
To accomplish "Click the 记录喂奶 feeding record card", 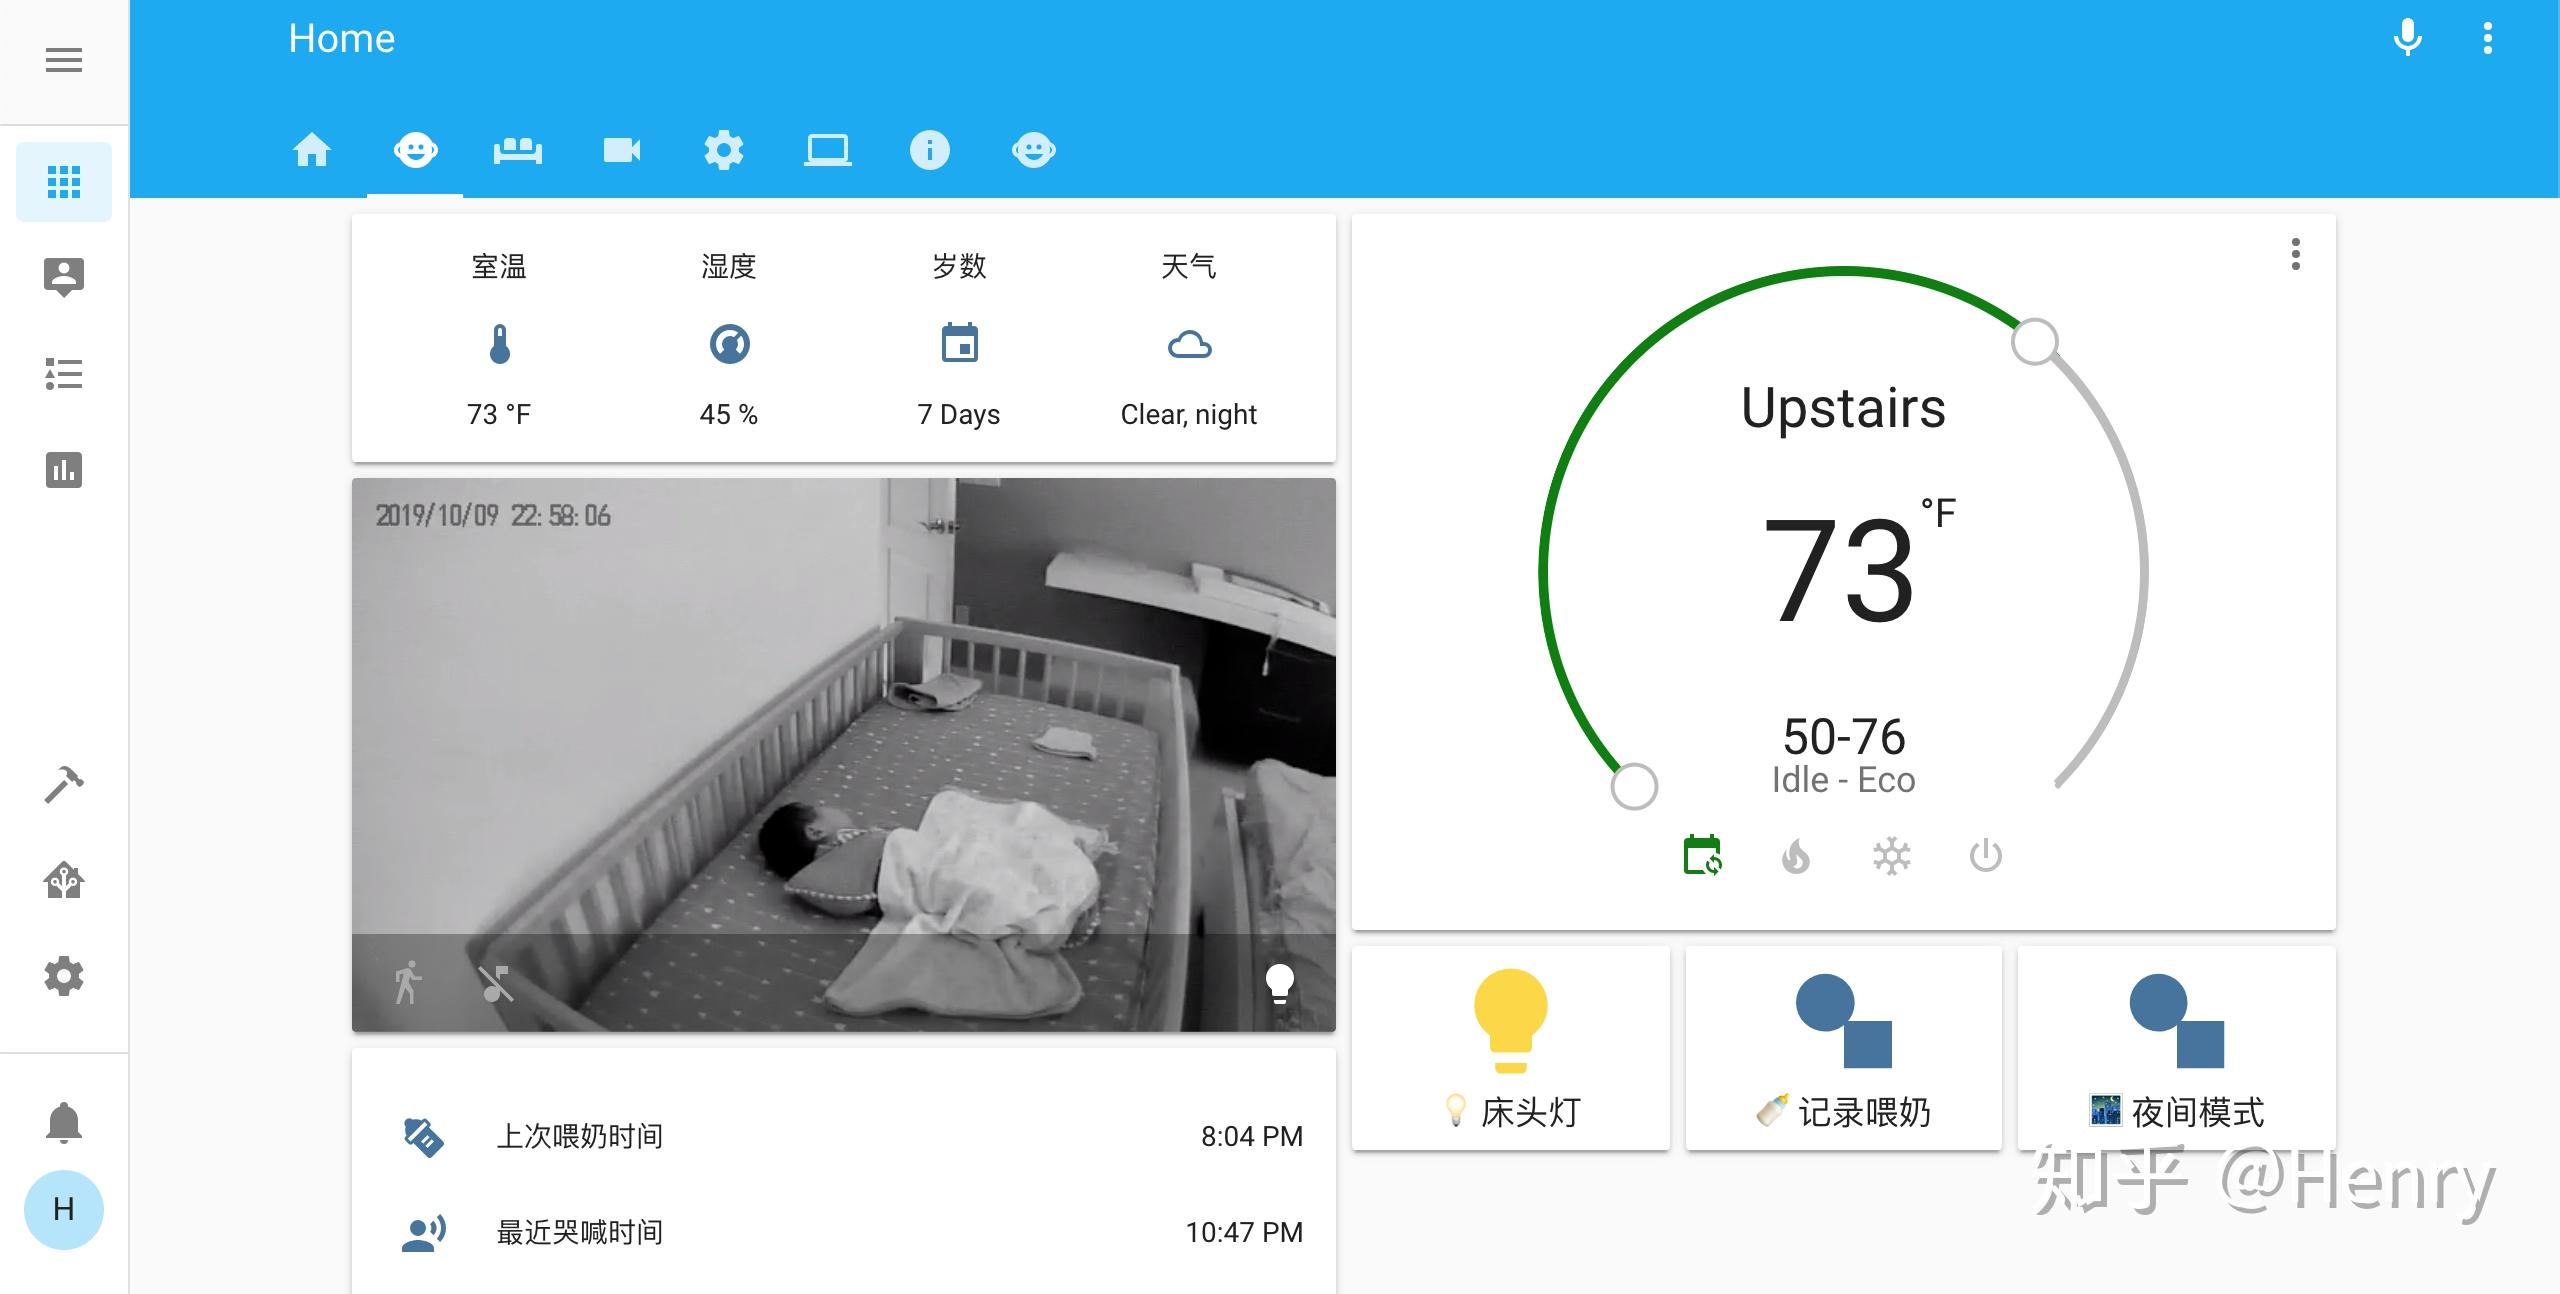I will (1843, 1048).
